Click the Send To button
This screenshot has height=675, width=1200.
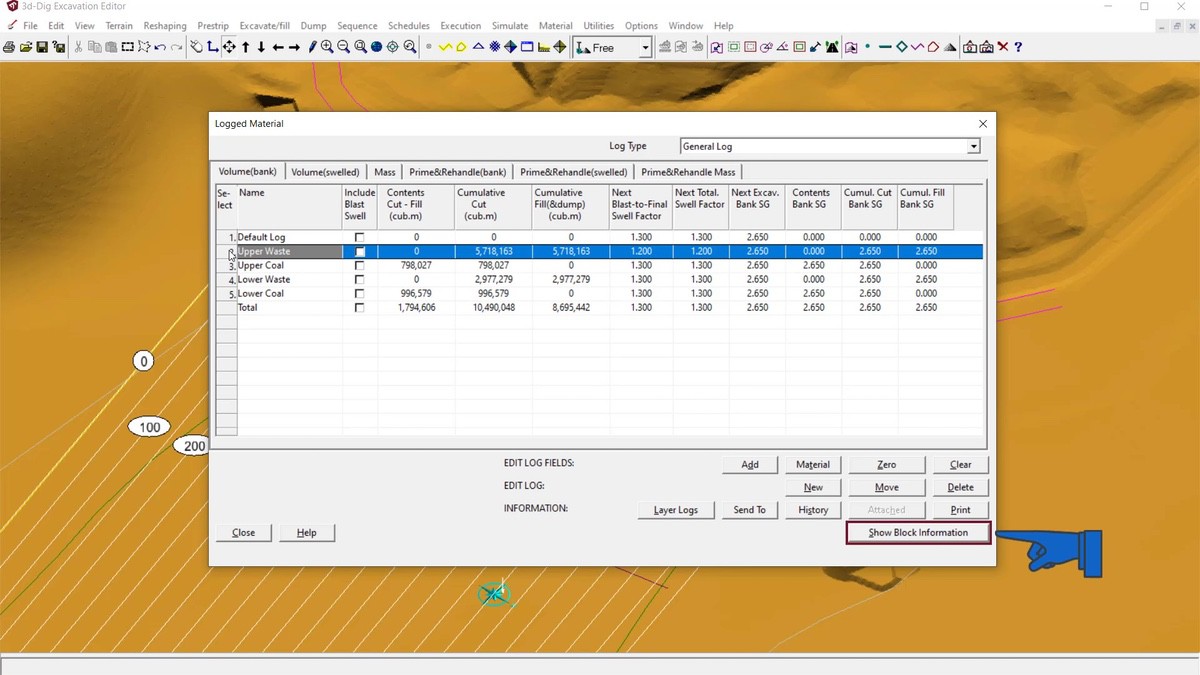[x=749, y=510]
